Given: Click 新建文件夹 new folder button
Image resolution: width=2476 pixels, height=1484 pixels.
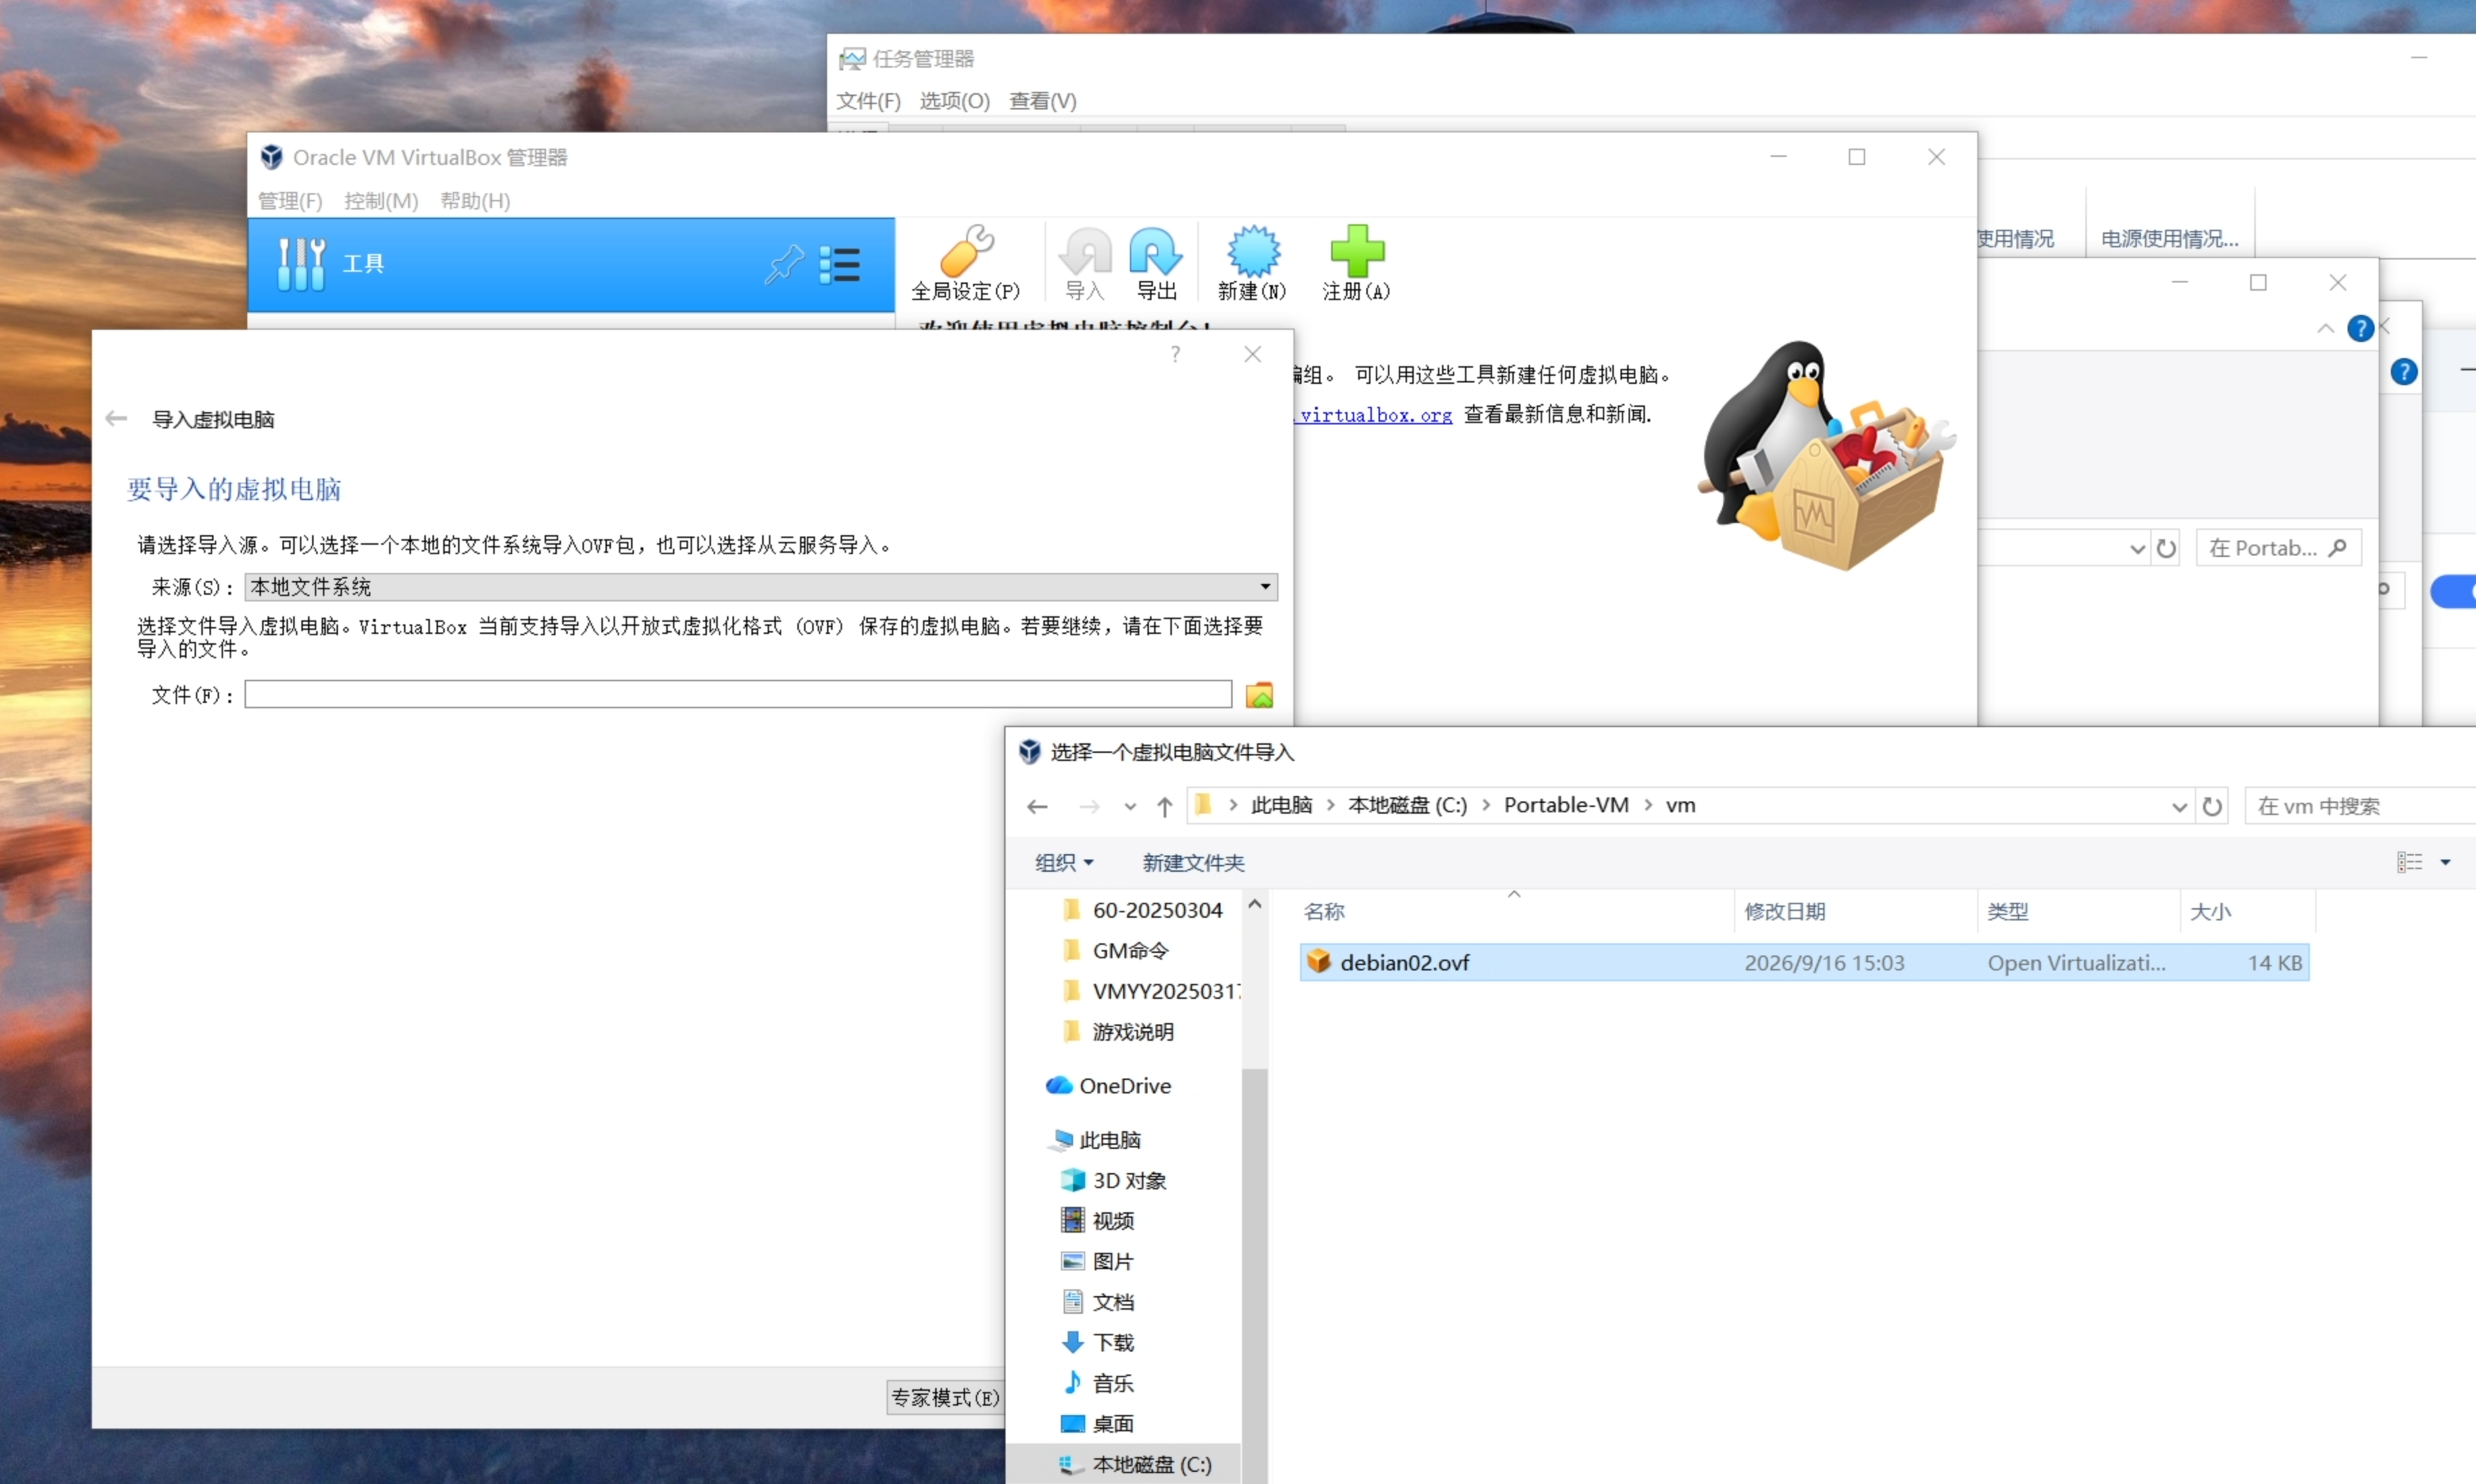Looking at the screenshot, I should click(x=1193, y=862).
